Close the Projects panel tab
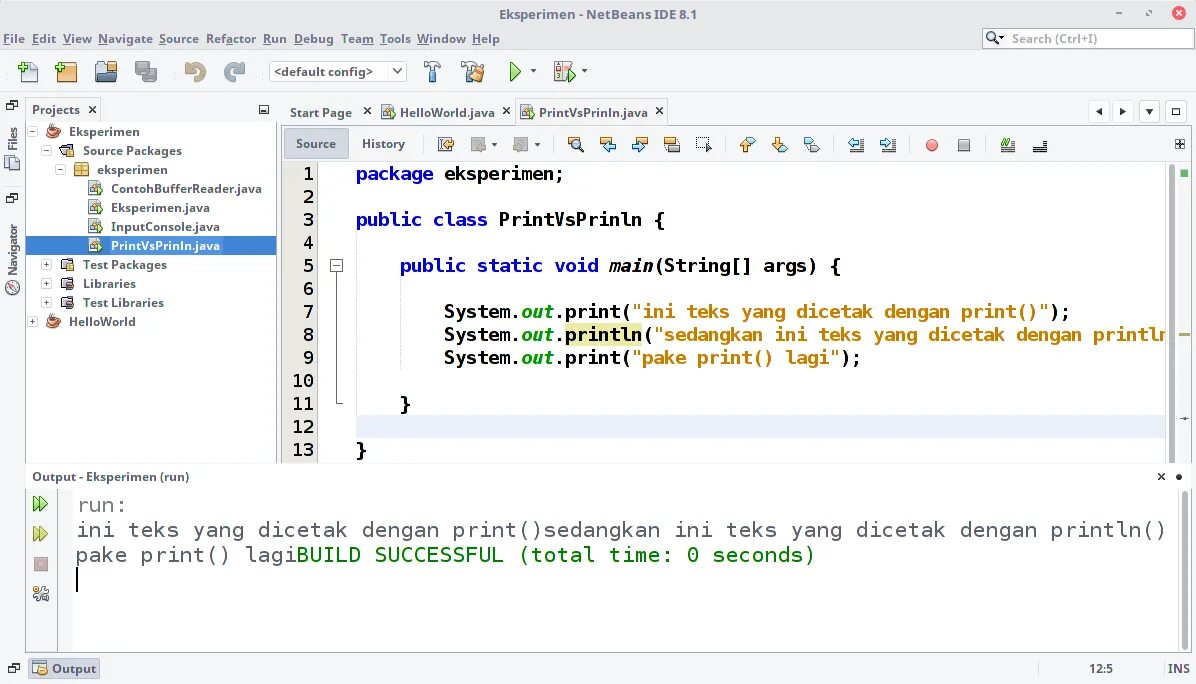This screenshot has width=1196, height=684. point(92,110)
